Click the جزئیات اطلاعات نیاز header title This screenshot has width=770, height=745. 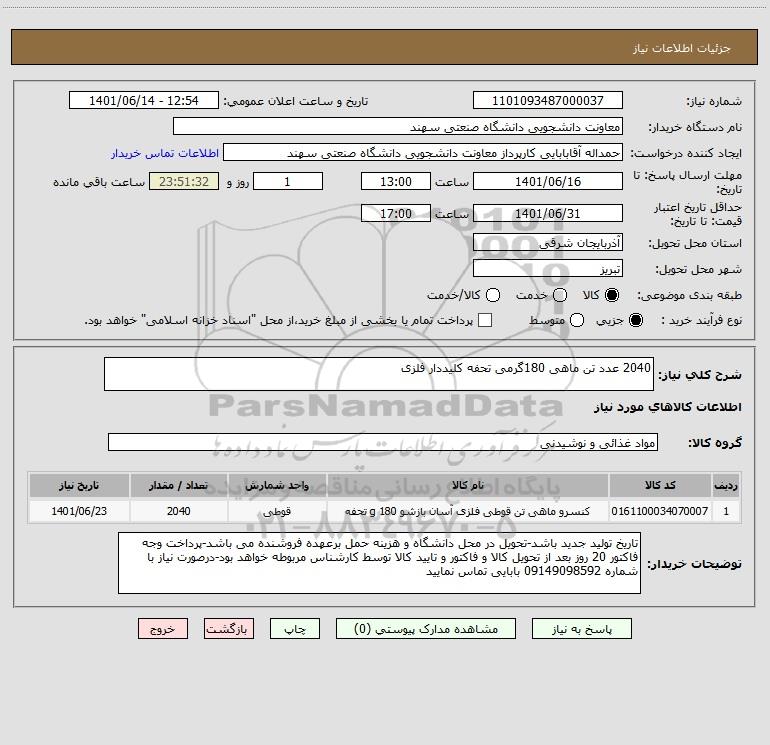[682, 48]
